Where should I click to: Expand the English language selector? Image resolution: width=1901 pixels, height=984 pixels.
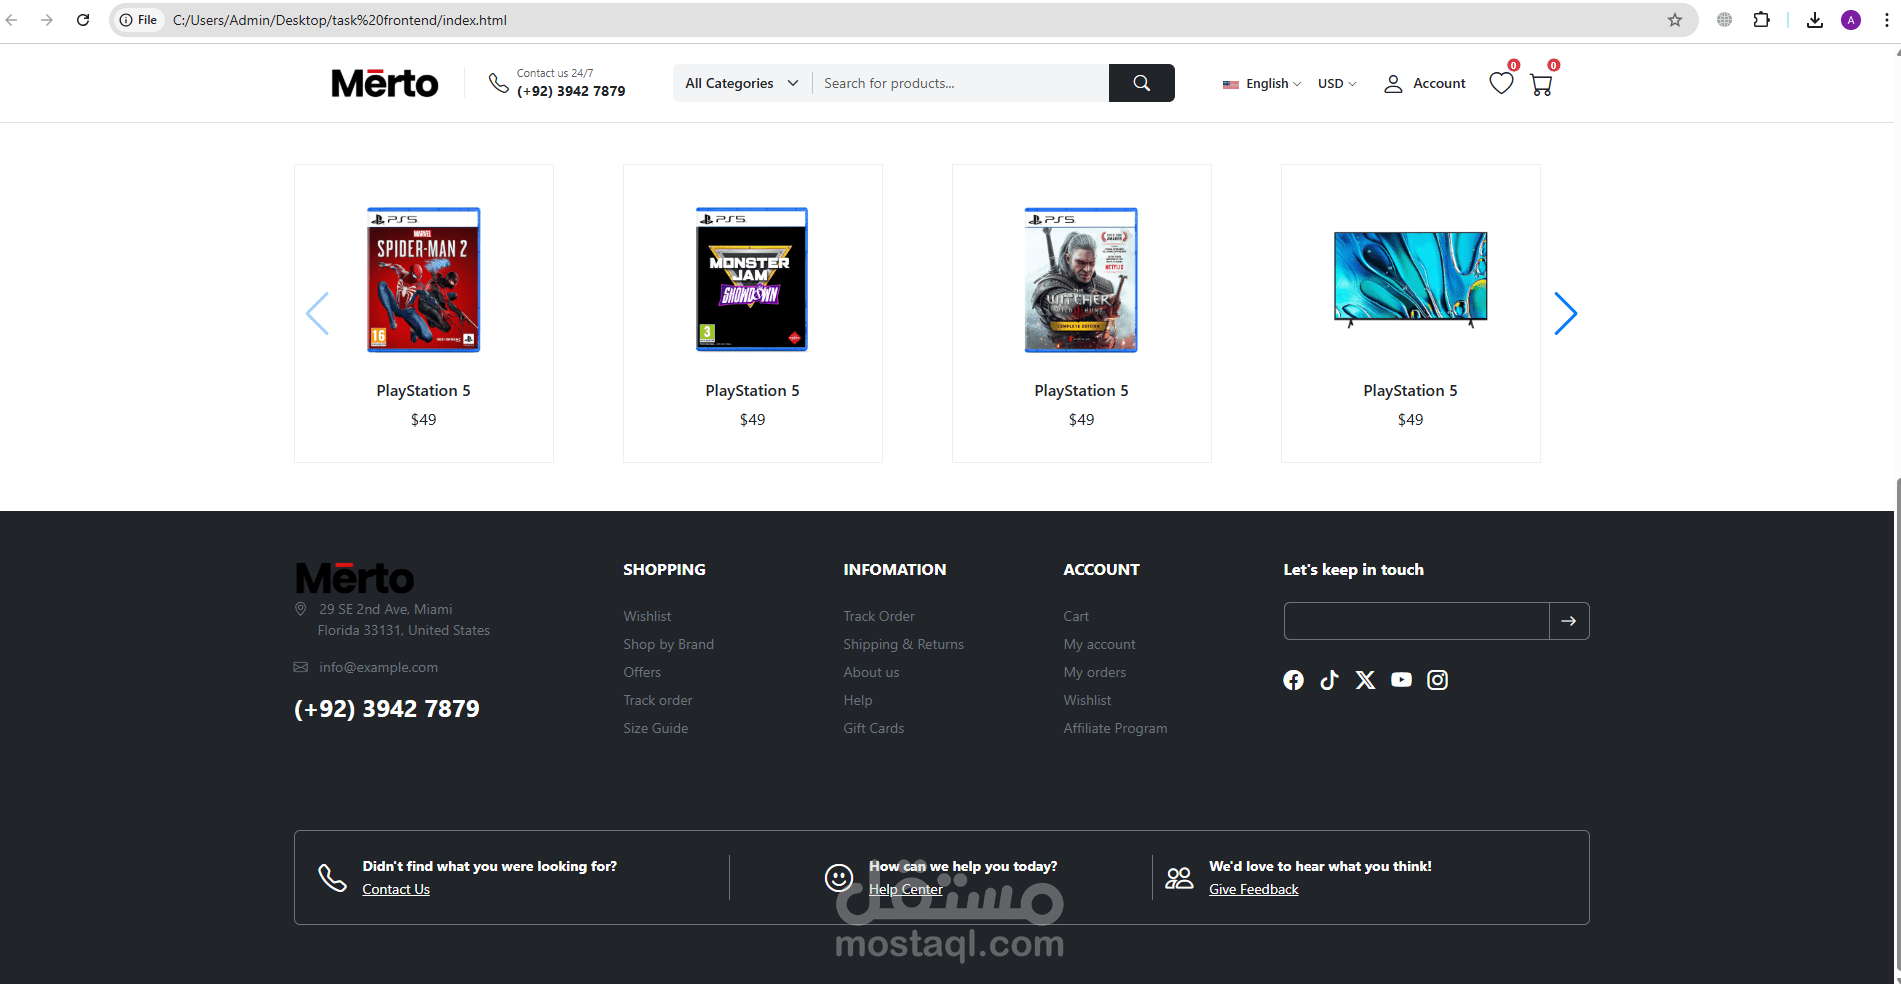coord(1261,84)
